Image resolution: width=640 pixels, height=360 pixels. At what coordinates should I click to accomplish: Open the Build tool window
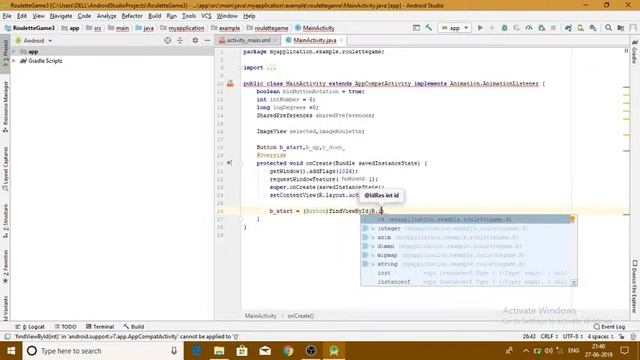(133, 327)
